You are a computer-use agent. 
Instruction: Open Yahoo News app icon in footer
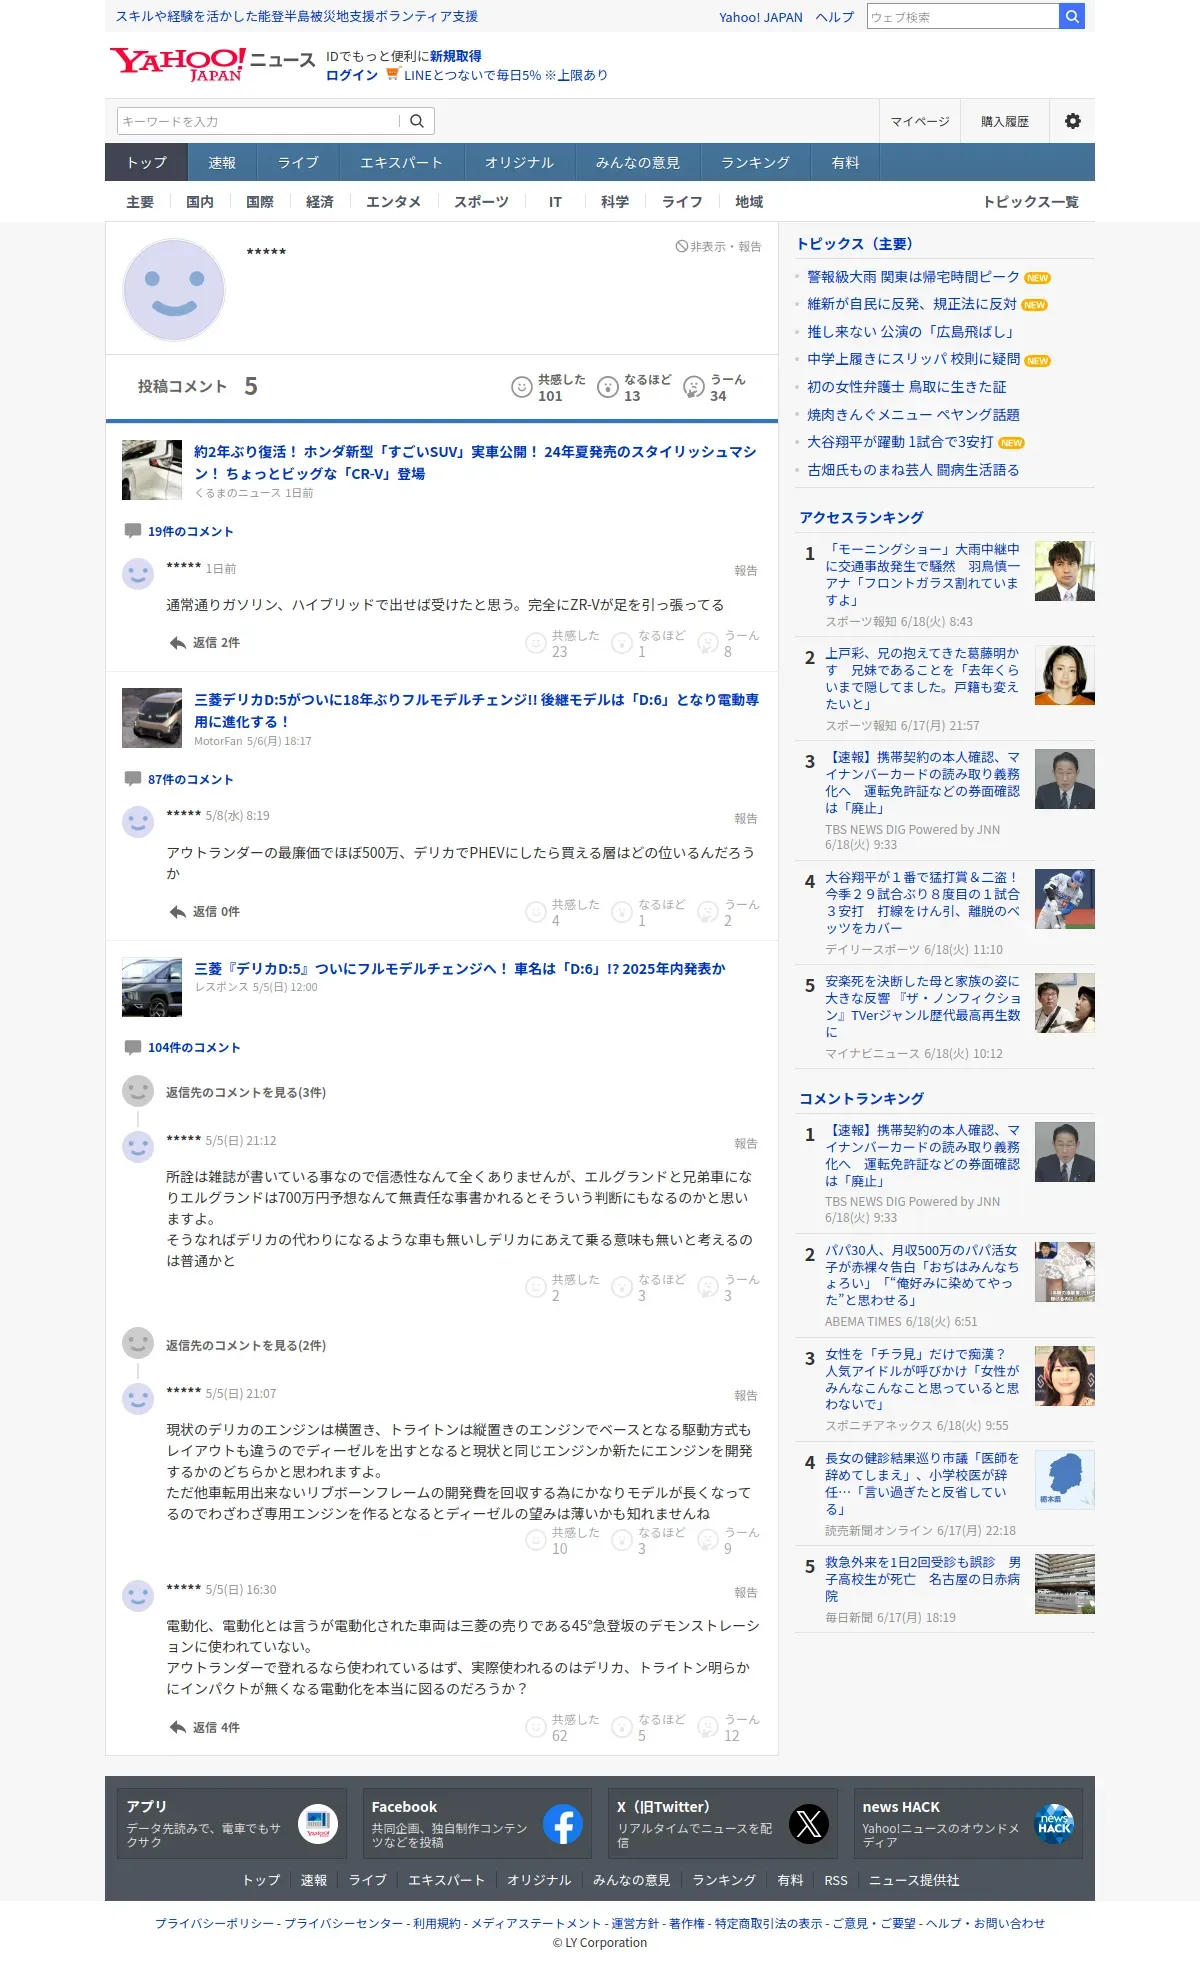pos(318,1825)
